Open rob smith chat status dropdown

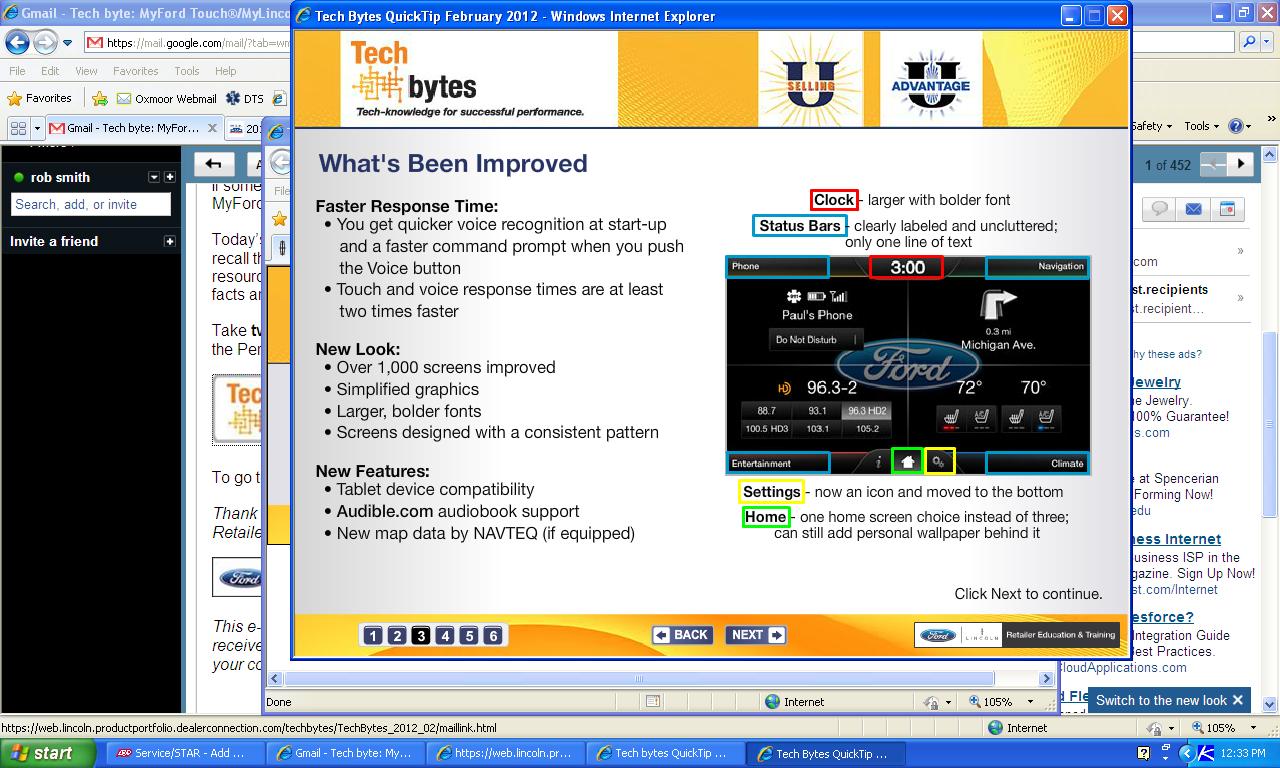(x=154, y=177)
